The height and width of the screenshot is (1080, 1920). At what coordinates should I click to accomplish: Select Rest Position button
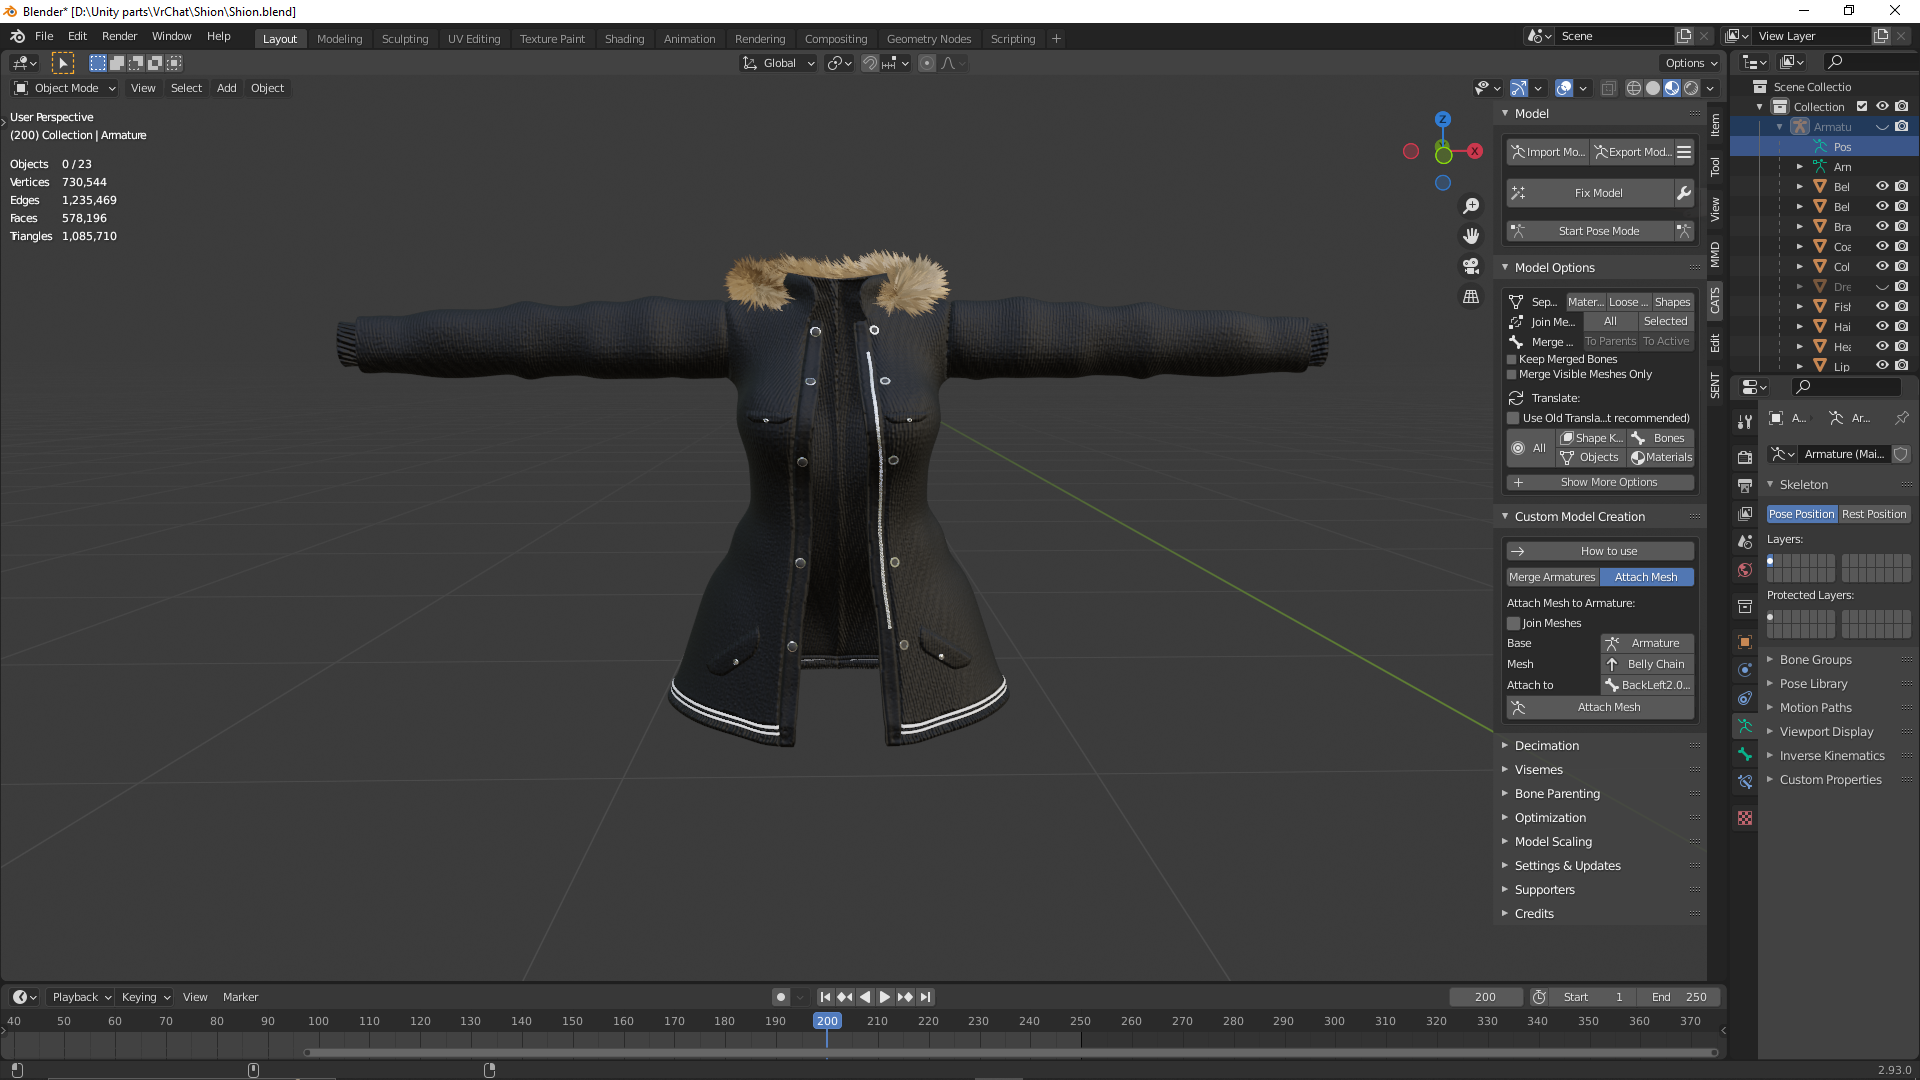(1874, 514)
